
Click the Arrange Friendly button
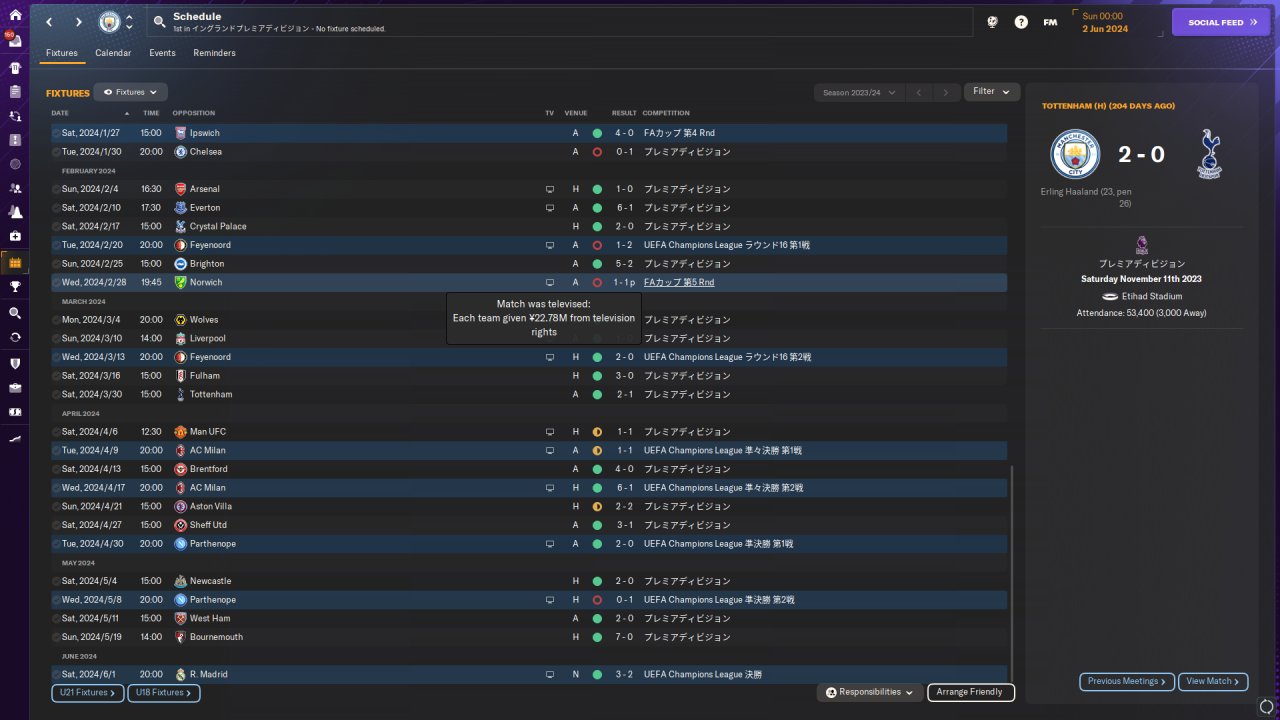(971, 692)
